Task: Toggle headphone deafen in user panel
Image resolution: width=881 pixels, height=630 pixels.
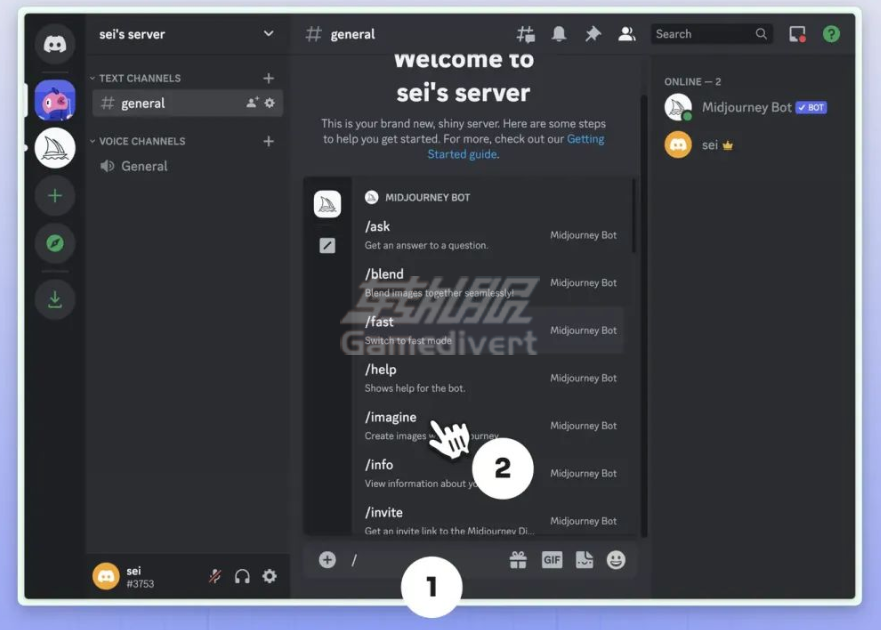Action: tap(242, 576)
